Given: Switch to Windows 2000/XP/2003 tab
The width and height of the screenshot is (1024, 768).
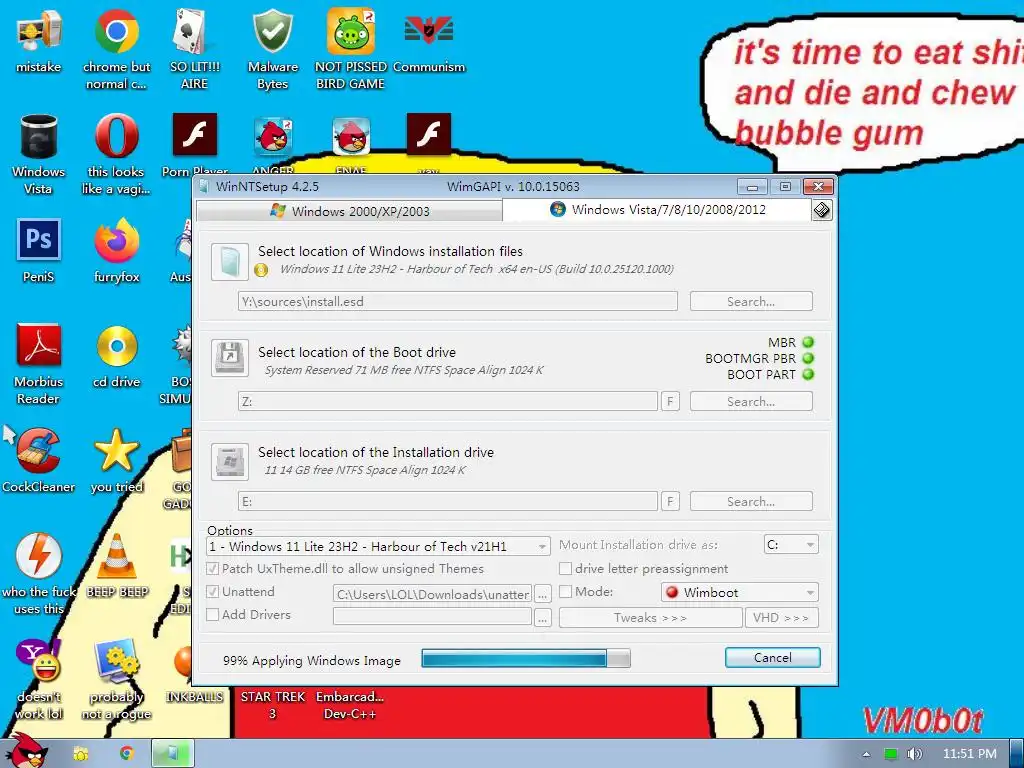Looking at the screenshot, I should (349, 211).
